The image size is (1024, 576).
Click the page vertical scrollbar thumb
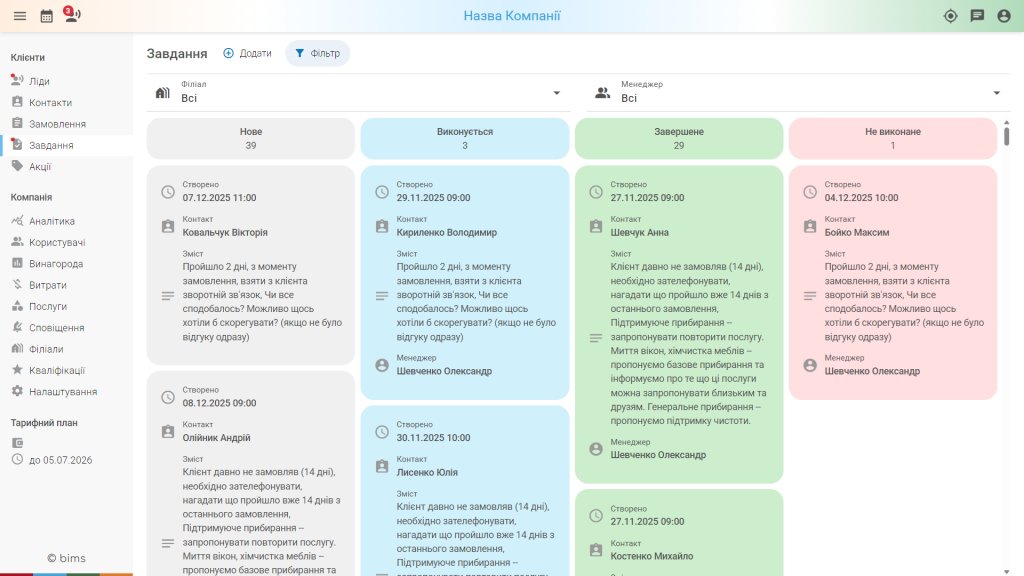[1006, 136]
